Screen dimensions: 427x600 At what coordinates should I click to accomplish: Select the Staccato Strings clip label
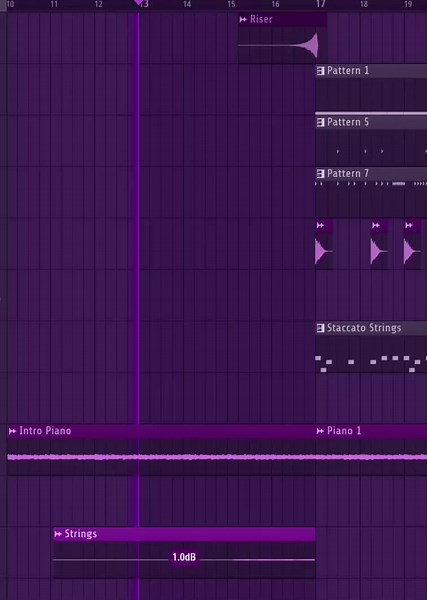point(364,328)
